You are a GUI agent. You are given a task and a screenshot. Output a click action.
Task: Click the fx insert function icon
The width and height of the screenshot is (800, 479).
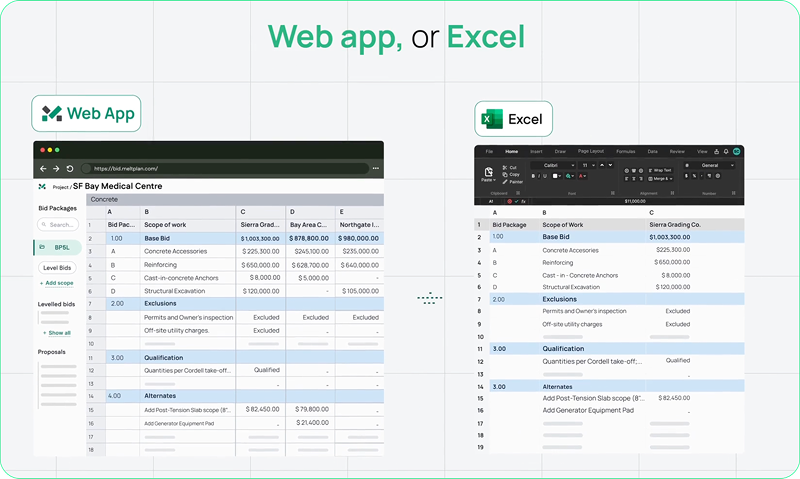(x=523, y=201)
